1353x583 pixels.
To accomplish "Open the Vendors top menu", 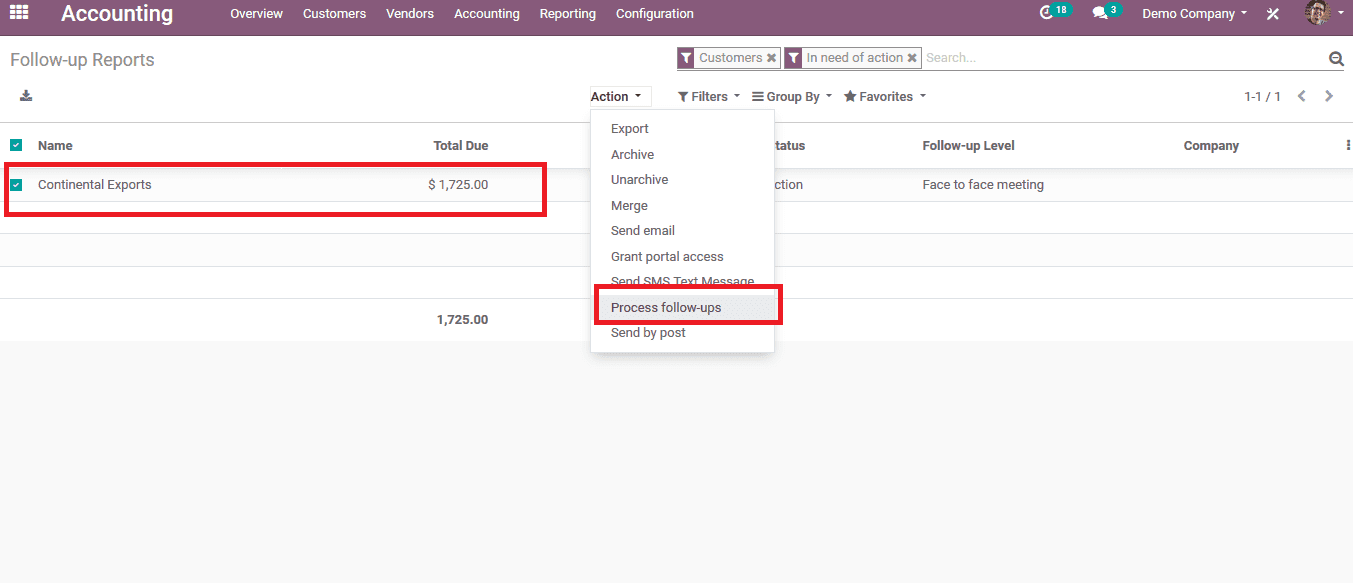I will (x=410, y=14).
